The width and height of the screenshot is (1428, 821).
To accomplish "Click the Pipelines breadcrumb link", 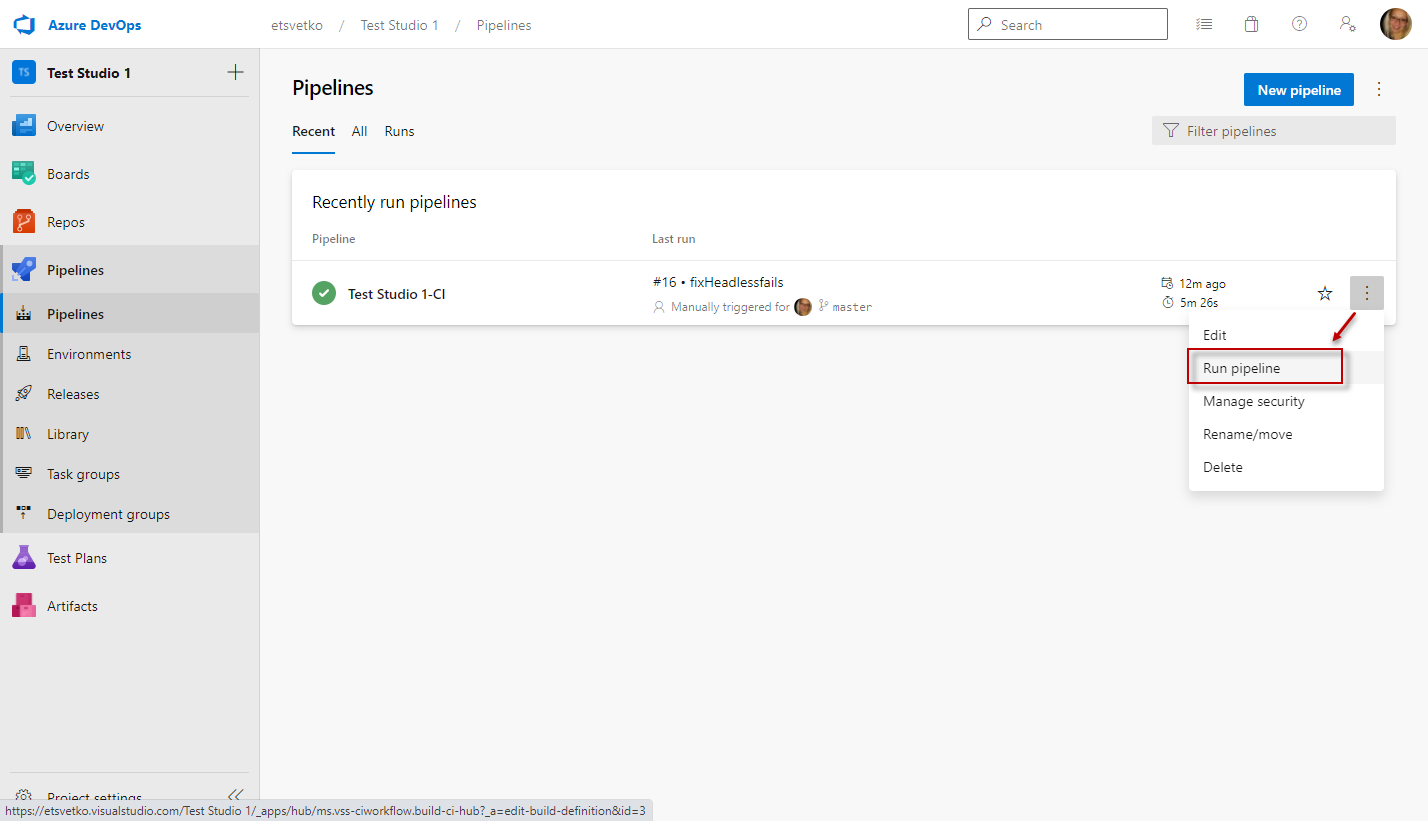I will pyautogui.click(x=504, y=25).
